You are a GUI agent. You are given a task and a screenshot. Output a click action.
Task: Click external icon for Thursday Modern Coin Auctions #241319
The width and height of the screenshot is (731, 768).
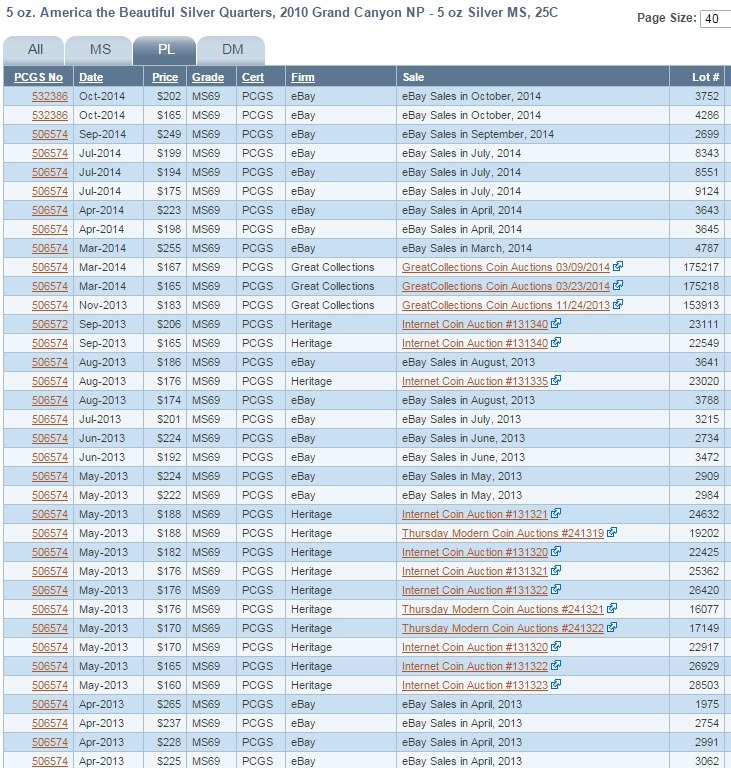pos(611,532)
